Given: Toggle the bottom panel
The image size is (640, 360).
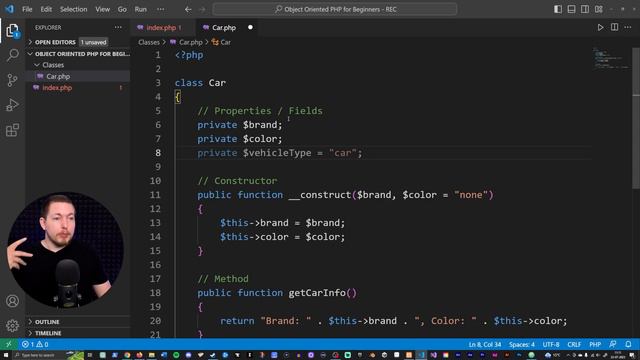Looking at the screenshot, I should (571, 9).
